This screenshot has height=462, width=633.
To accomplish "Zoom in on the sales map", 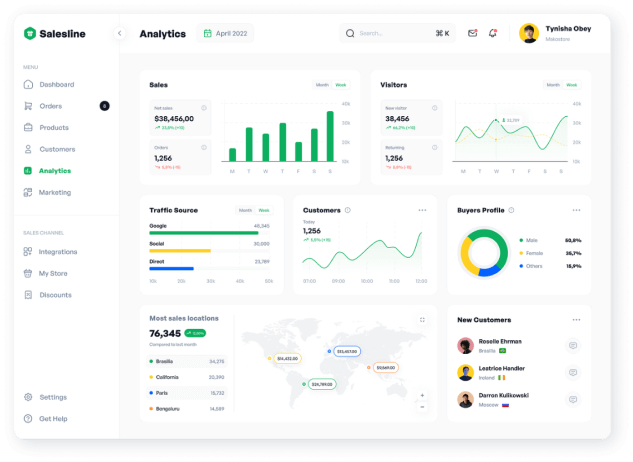I will (x=422, y=395).
